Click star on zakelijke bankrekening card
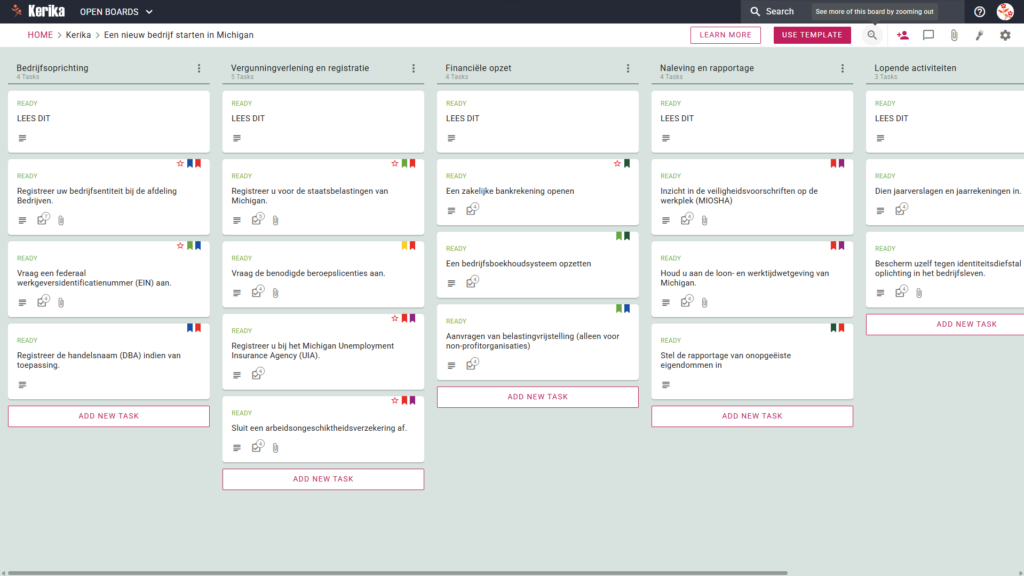1024x576 pixels. click(x=617, y=163)
